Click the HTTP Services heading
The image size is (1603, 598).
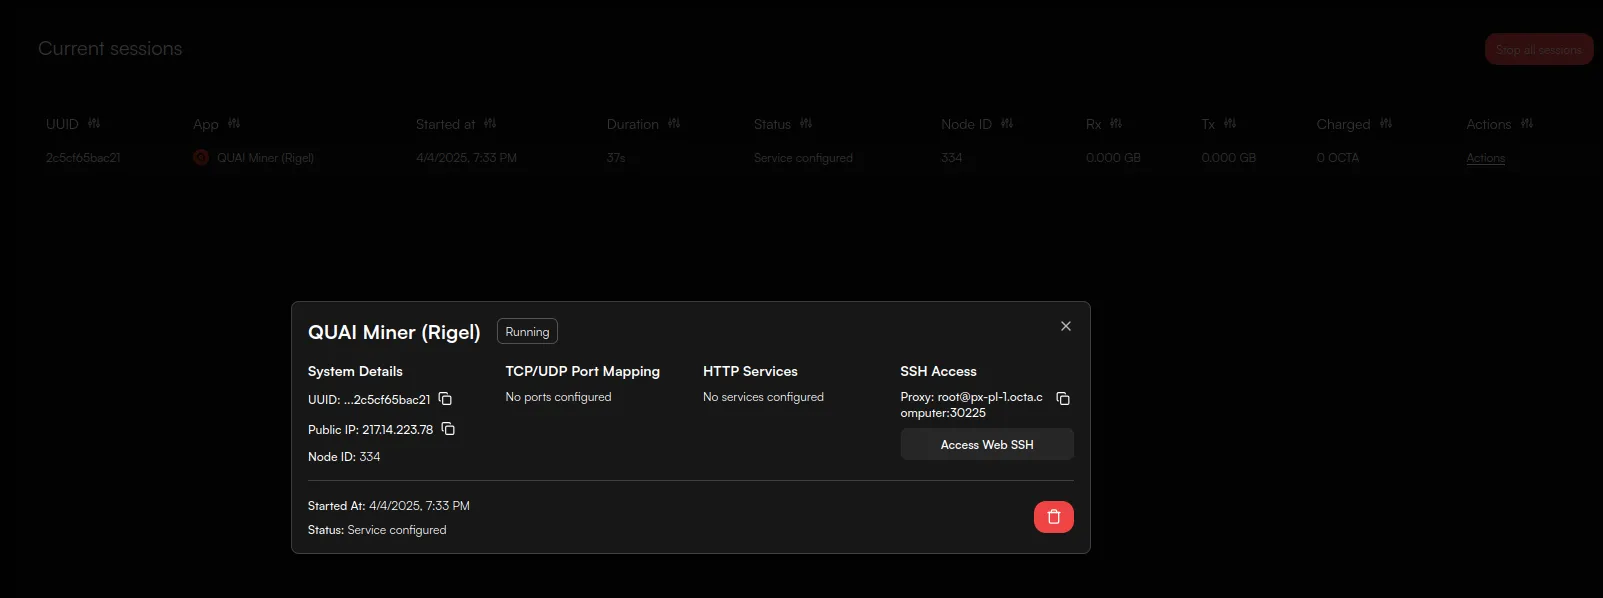(x=750, y=371)
